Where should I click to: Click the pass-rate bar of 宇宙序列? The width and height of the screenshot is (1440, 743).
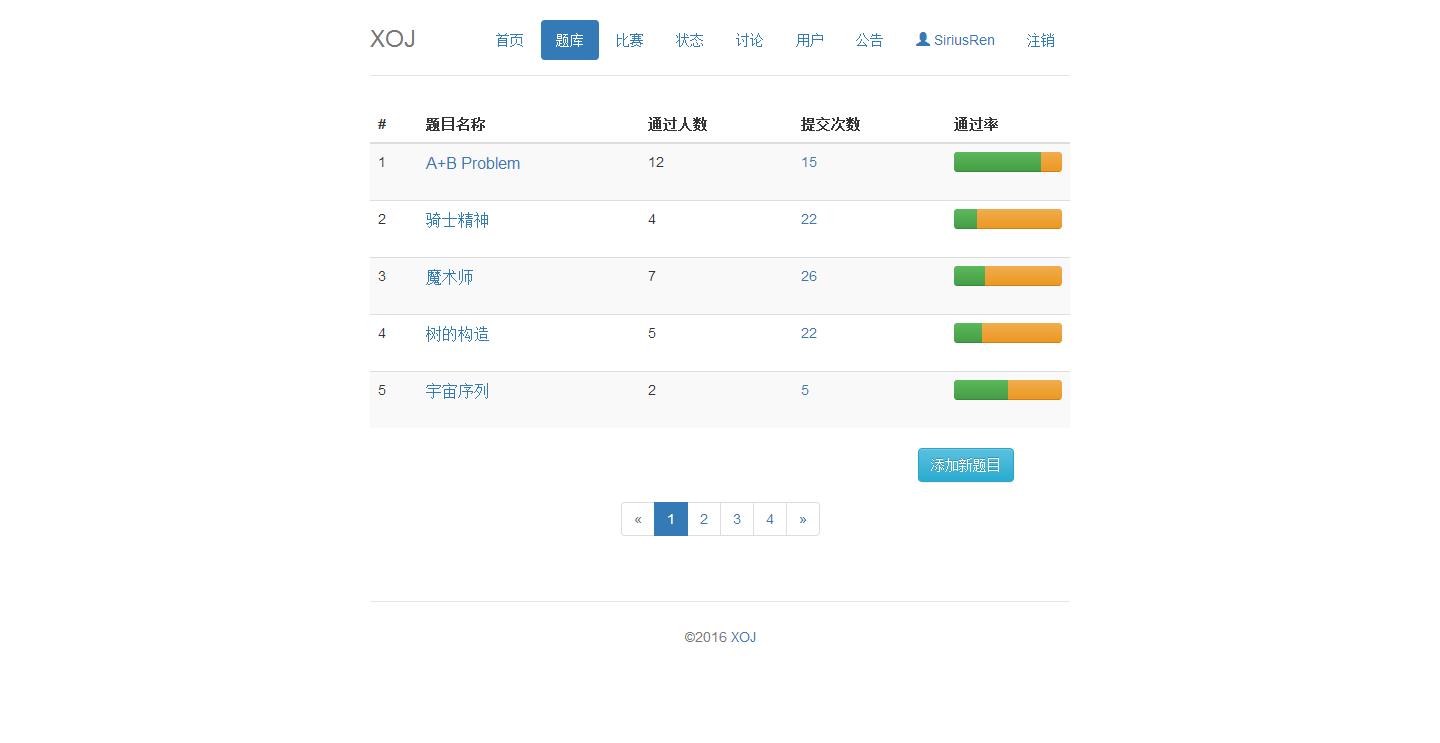[1008, 390]
